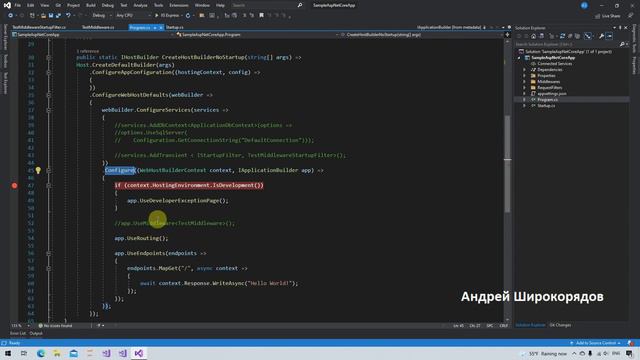Image resolution: width=640 pixels, height=360 pixels.
Task: Click the Live Share button
Action: tap(607, 16)
